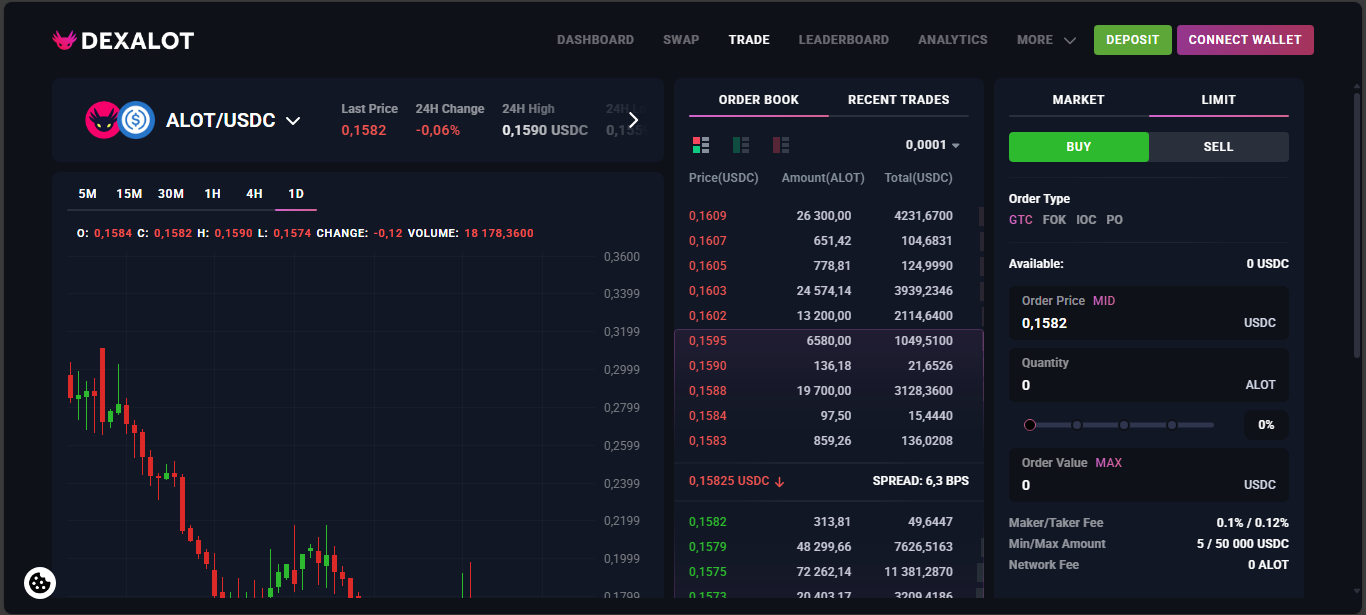
Task: Show bids-only order book view icon
Action: pyautogui.click(x=741, y=145)
